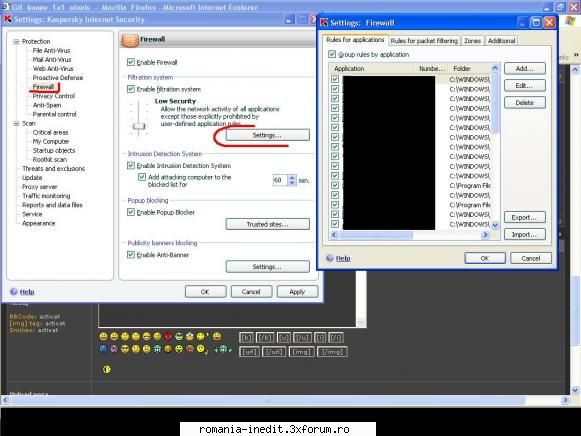Switch to the Zones tab

(472, 41)
